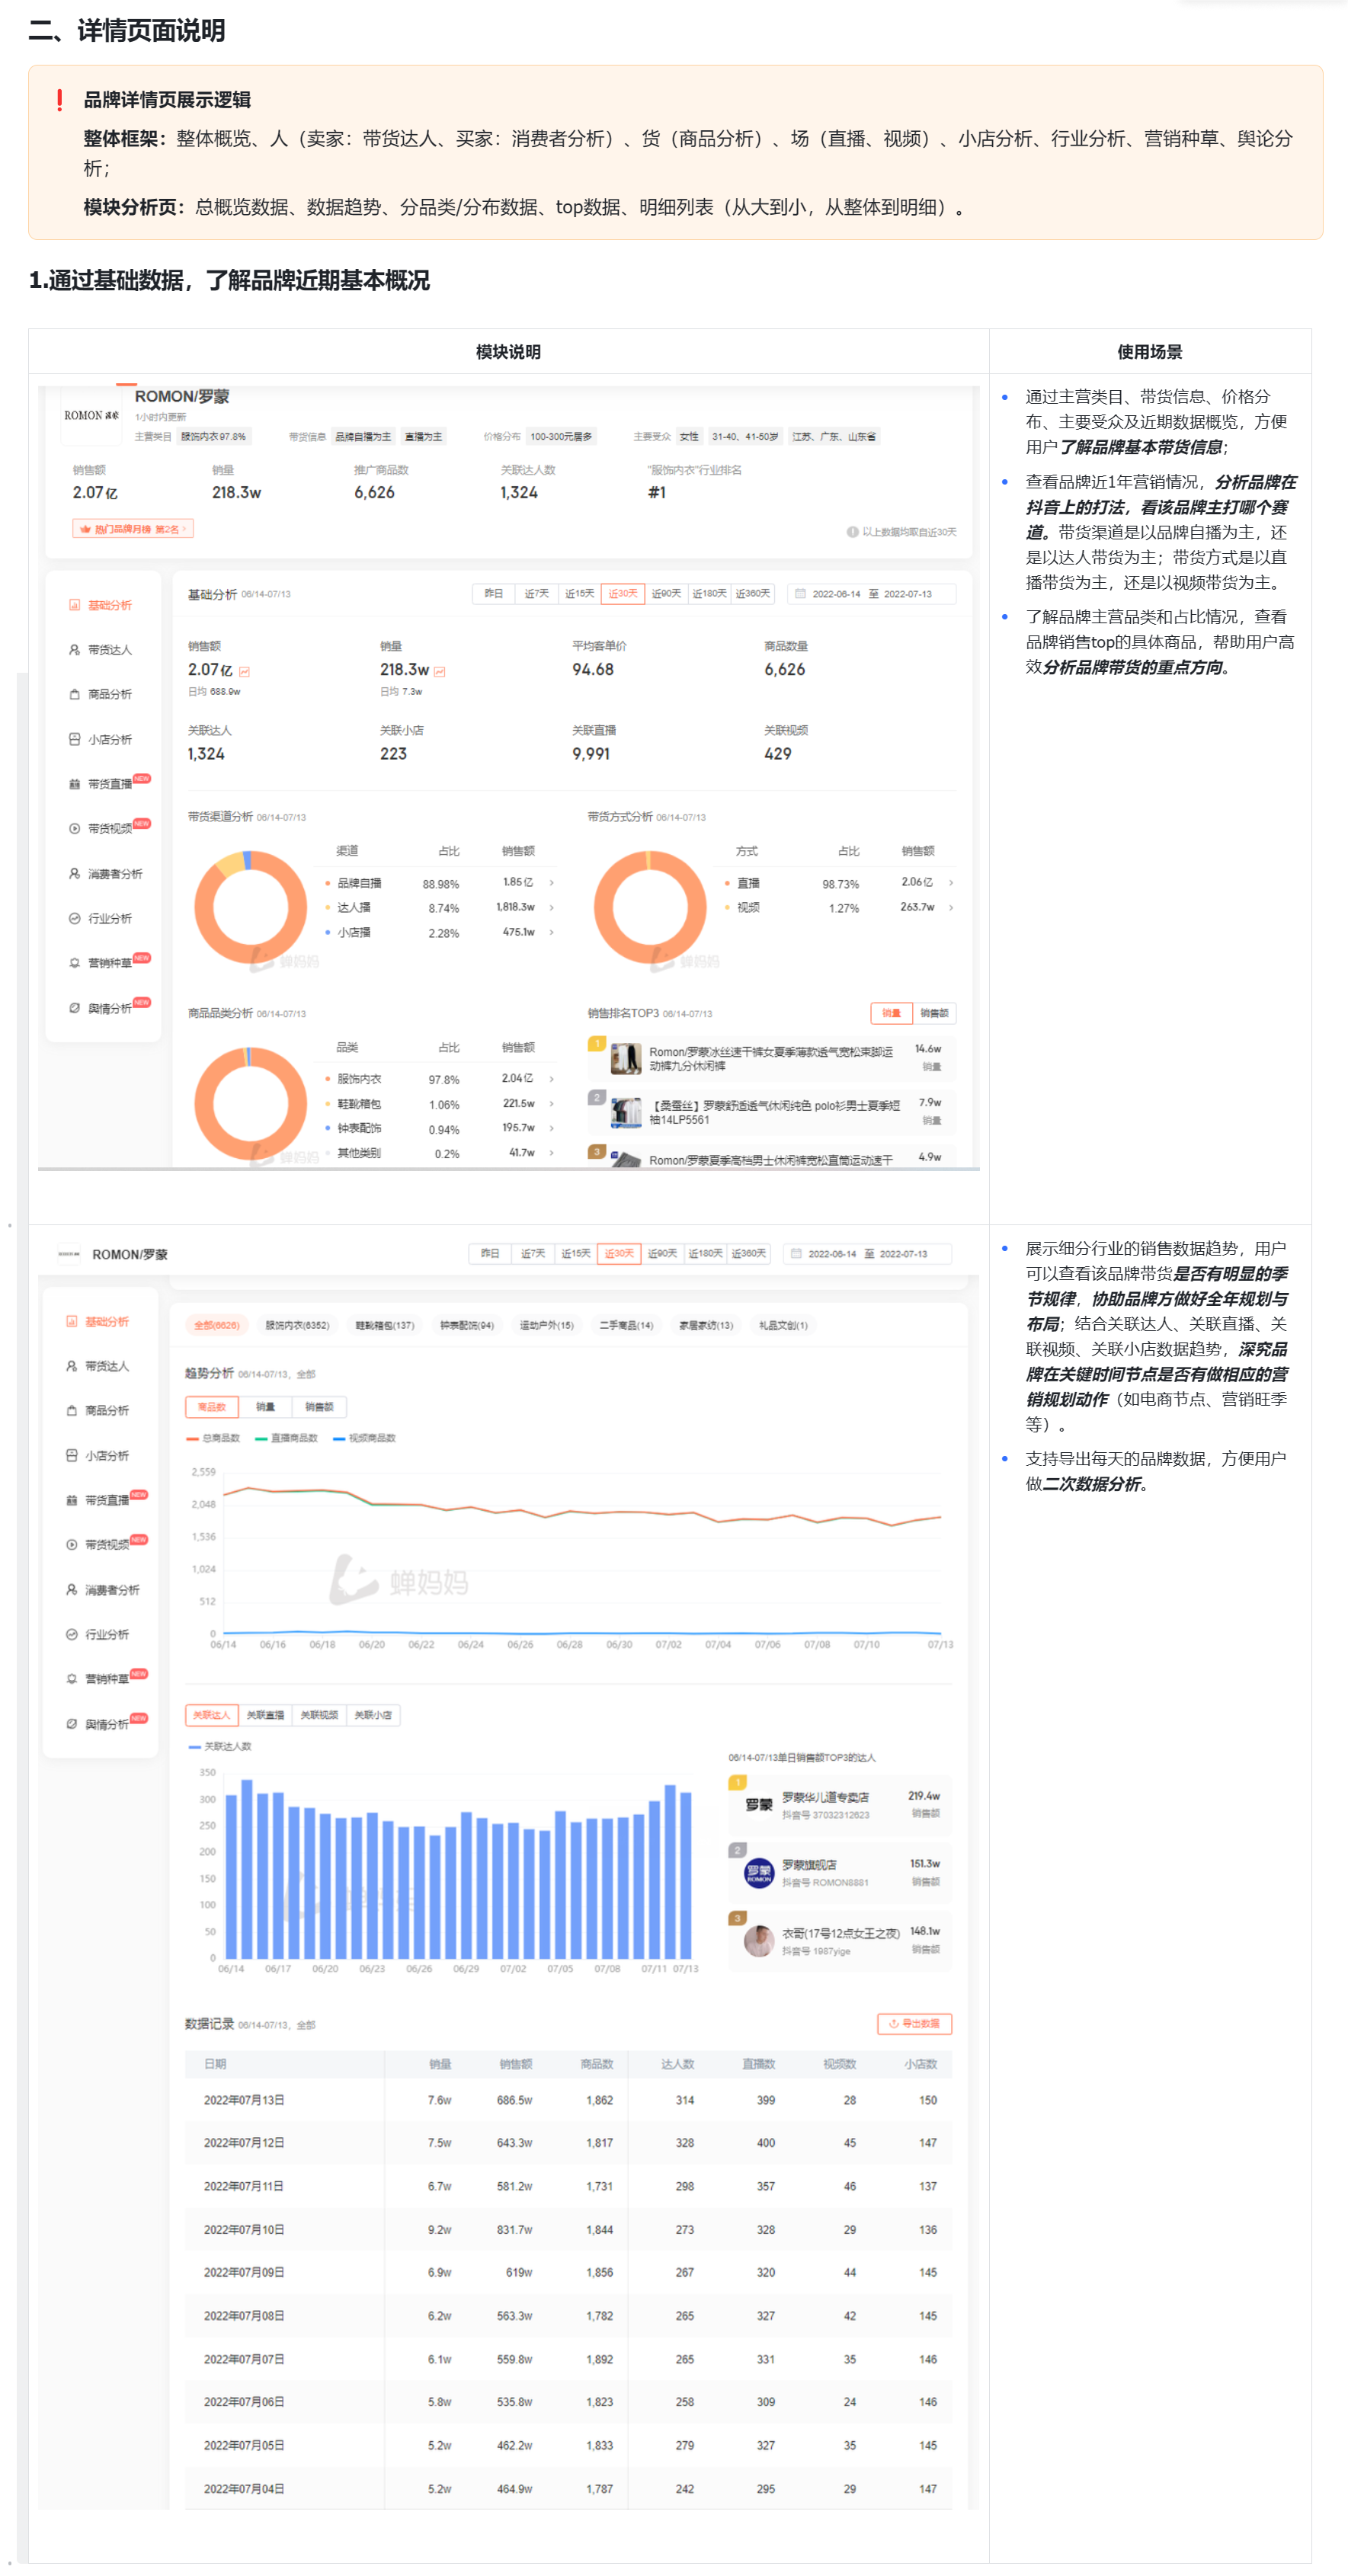Expand 其他类别 0.2% row chevron
Image resolution: width=1348 pixels, height=2576 pixels.
pos(551,1153)
